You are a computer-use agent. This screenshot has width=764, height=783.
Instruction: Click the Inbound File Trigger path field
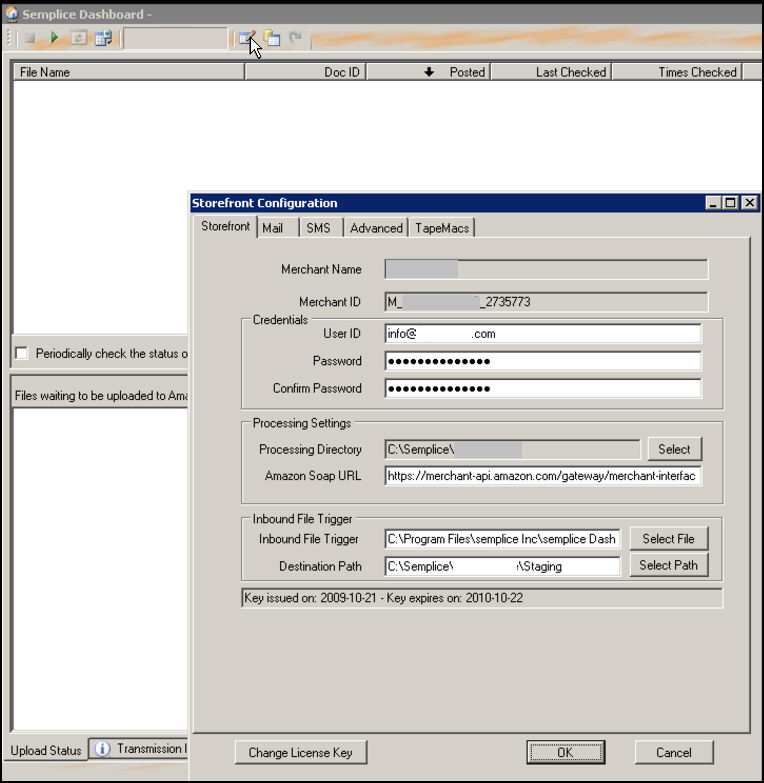tap(502, 539)
